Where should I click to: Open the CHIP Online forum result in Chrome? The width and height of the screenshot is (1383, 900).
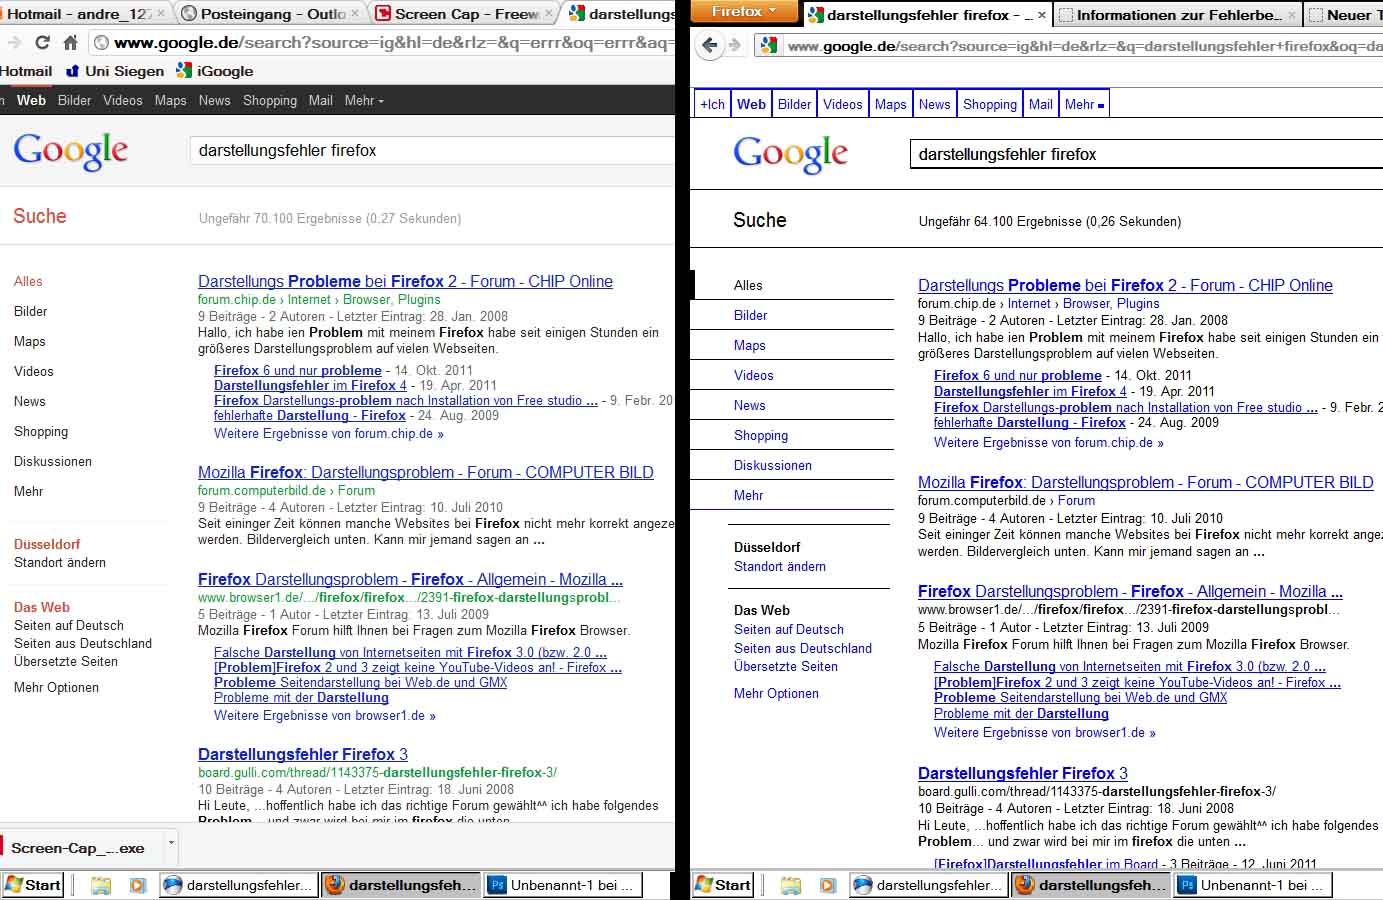click(405, 282)
